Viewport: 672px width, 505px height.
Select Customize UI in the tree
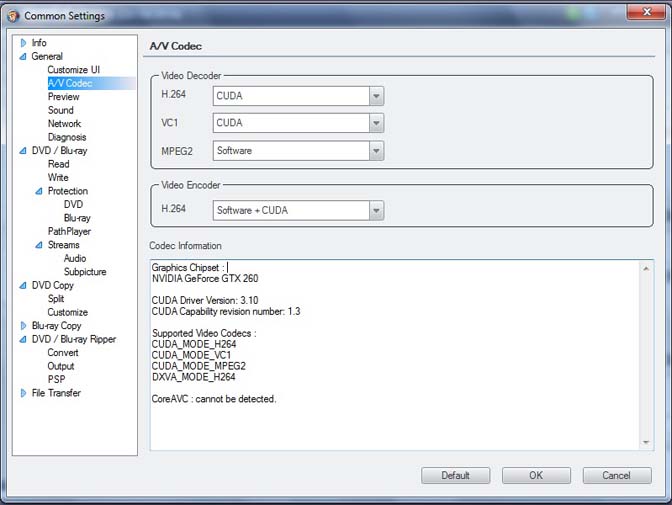[74, 70]
